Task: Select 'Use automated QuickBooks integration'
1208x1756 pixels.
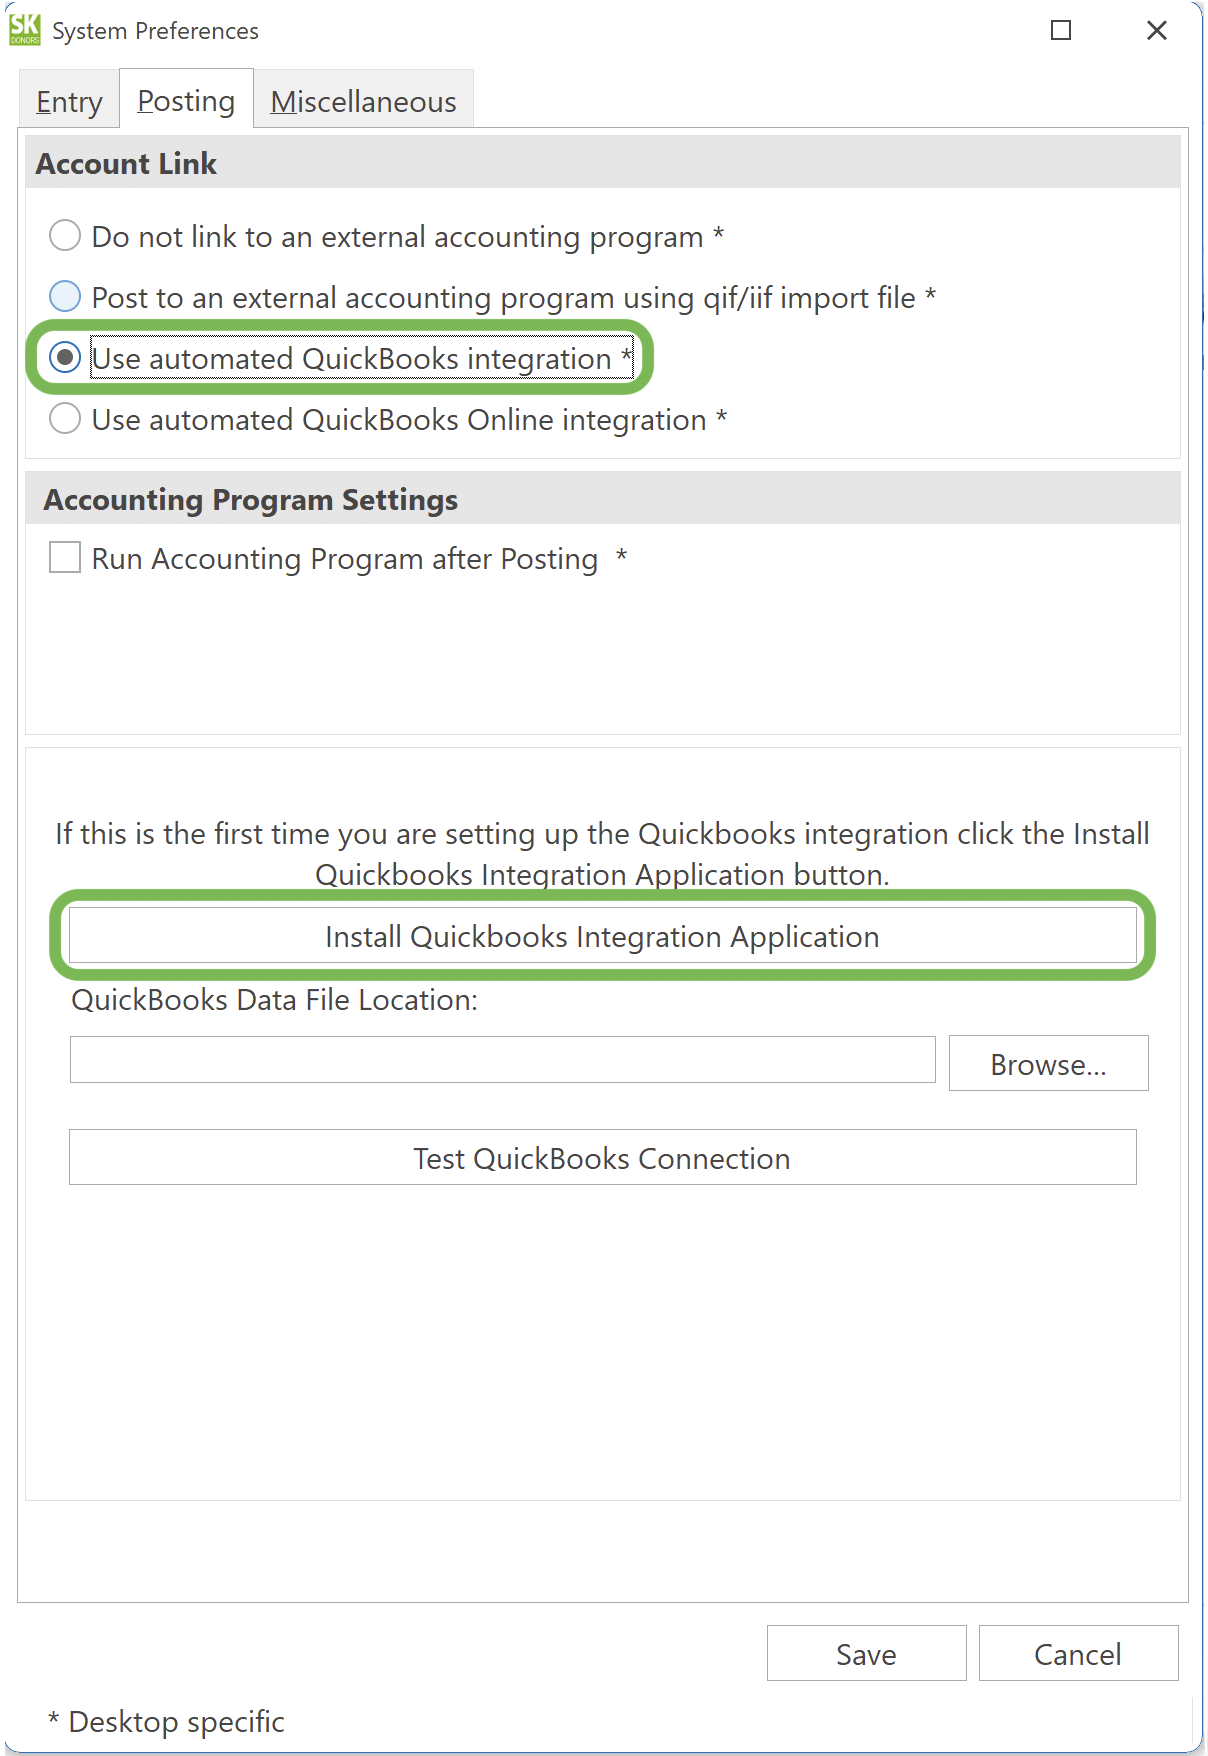Action: pos(65,357)
